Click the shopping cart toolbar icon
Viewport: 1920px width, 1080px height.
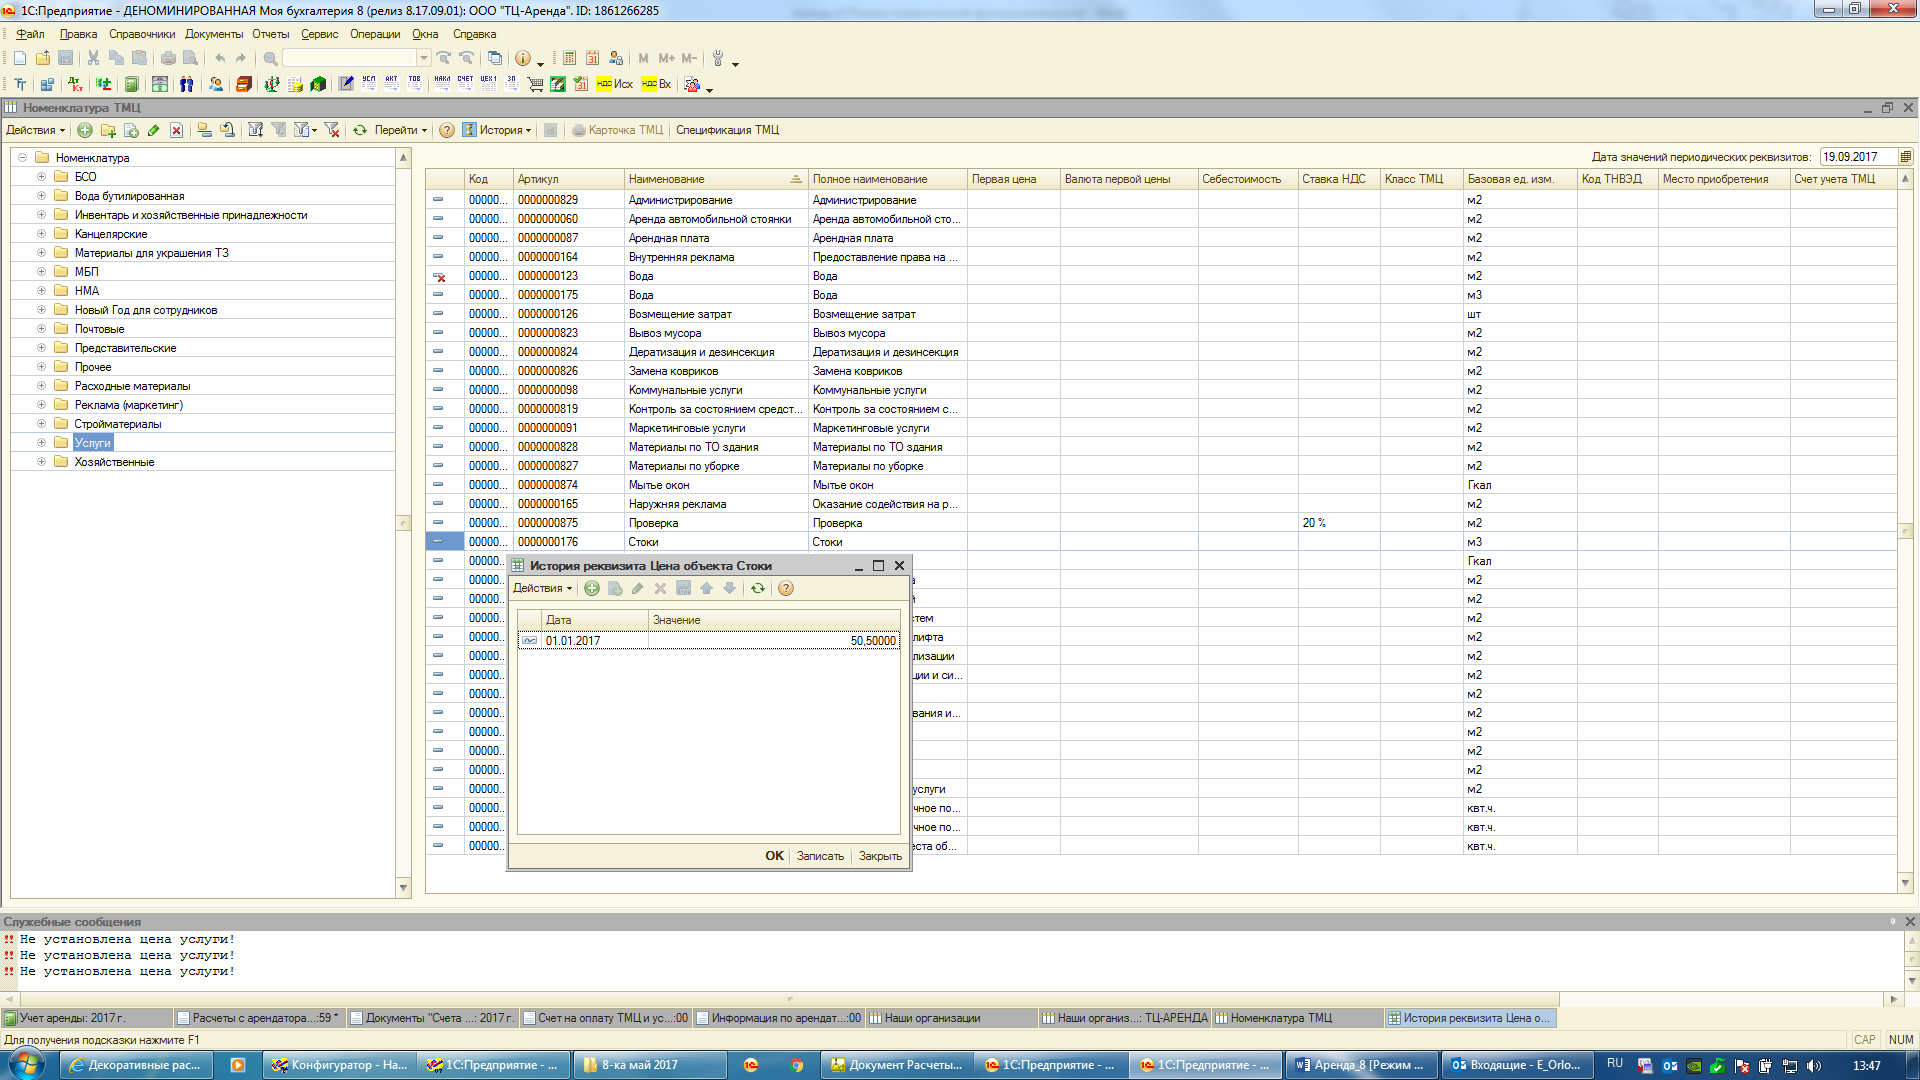(x=535, y=84)
